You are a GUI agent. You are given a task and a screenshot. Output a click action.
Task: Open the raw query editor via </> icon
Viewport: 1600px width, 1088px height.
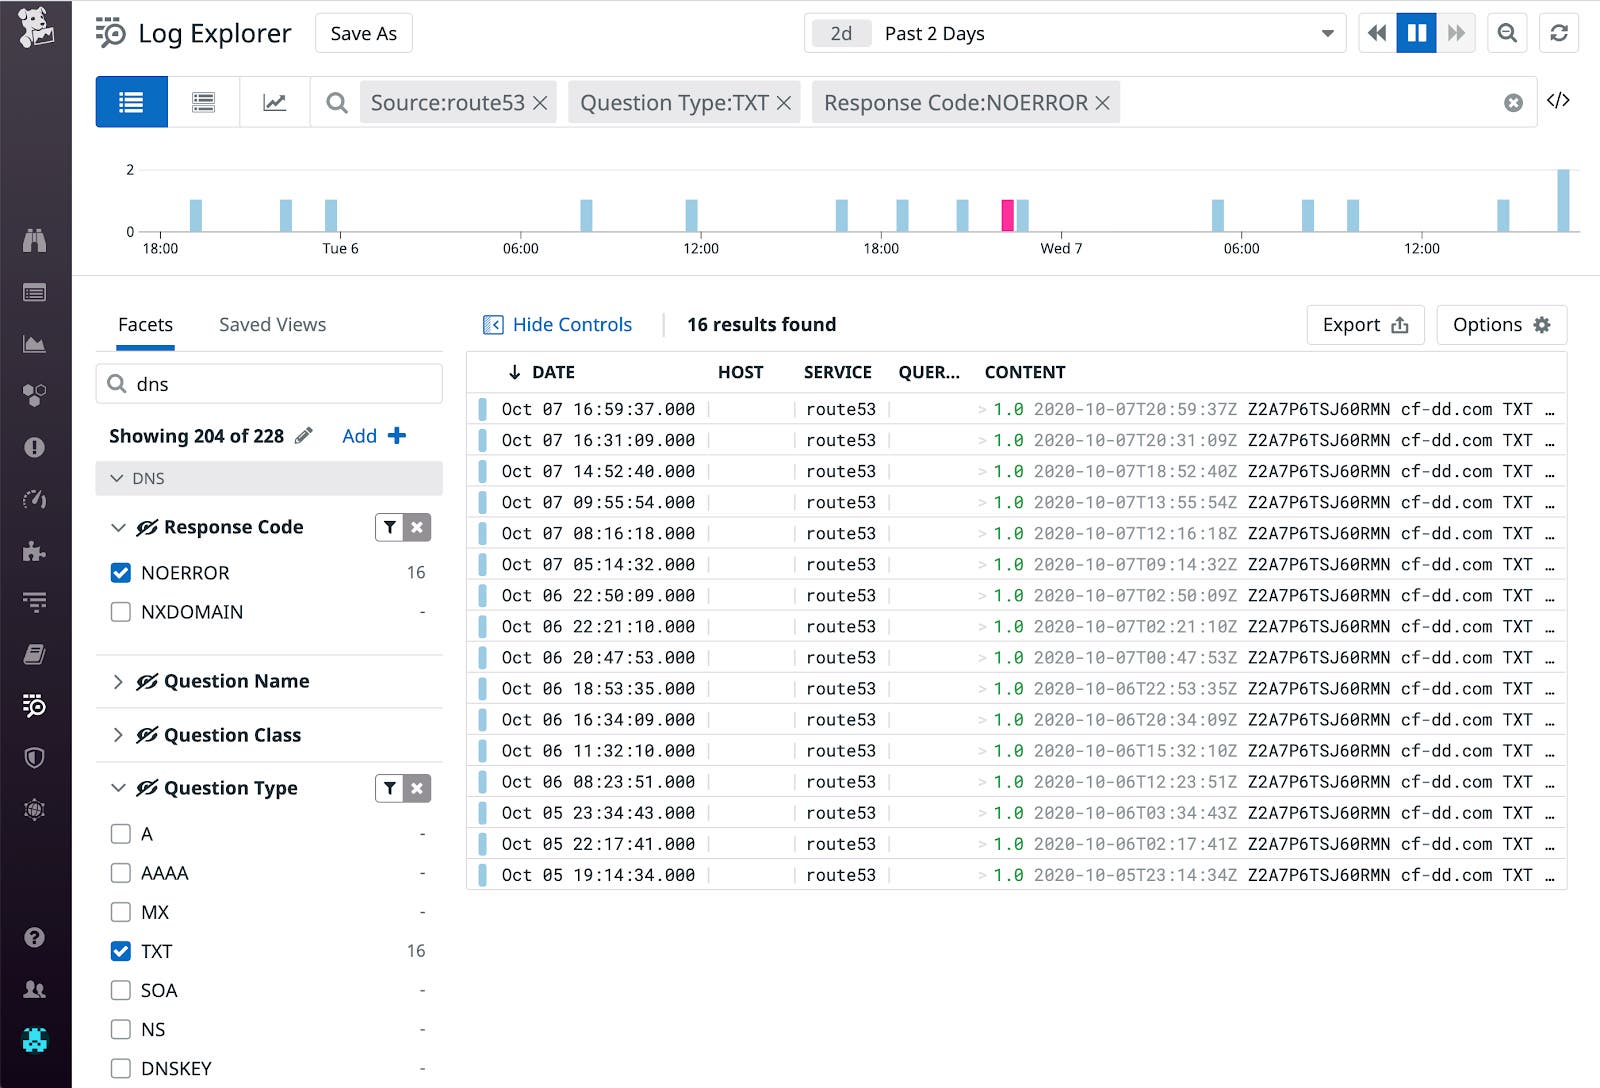(x=1560, y=100)
